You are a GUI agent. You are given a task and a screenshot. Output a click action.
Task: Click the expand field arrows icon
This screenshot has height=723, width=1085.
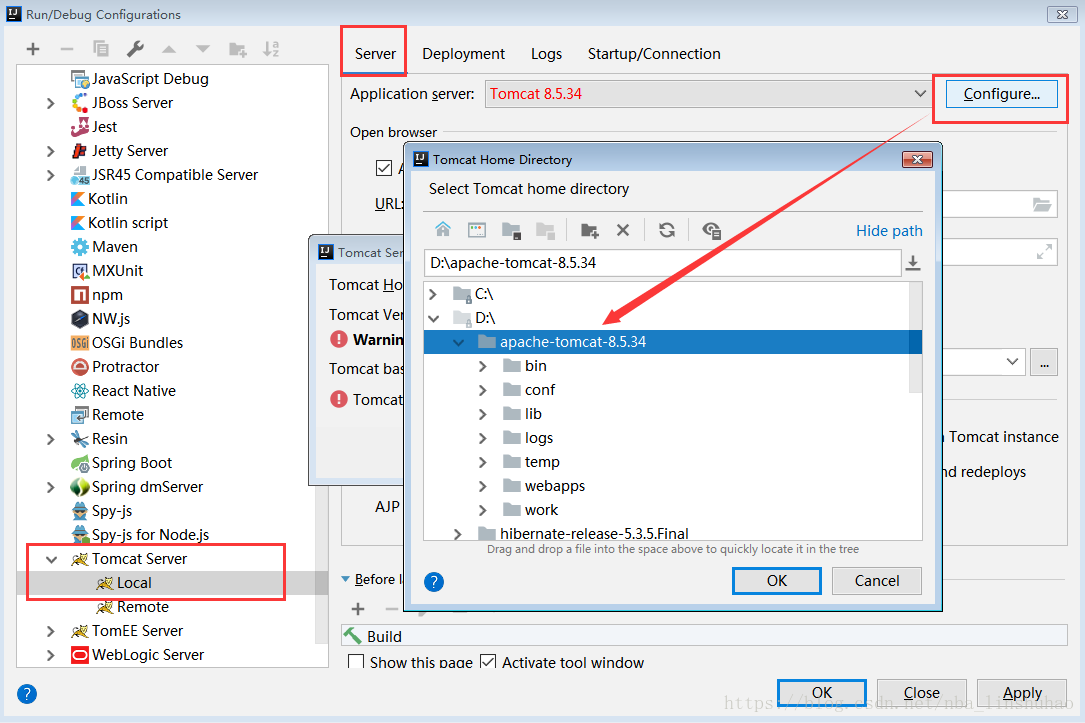(1044, 252)
